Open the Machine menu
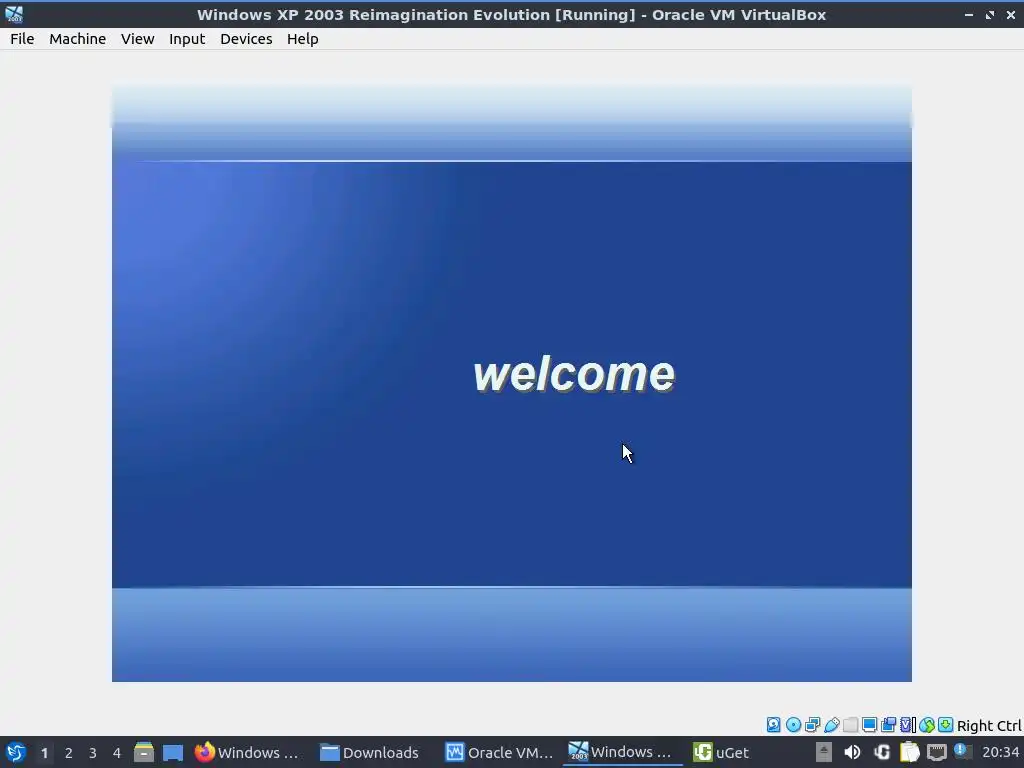 click(x=77, y=39)
